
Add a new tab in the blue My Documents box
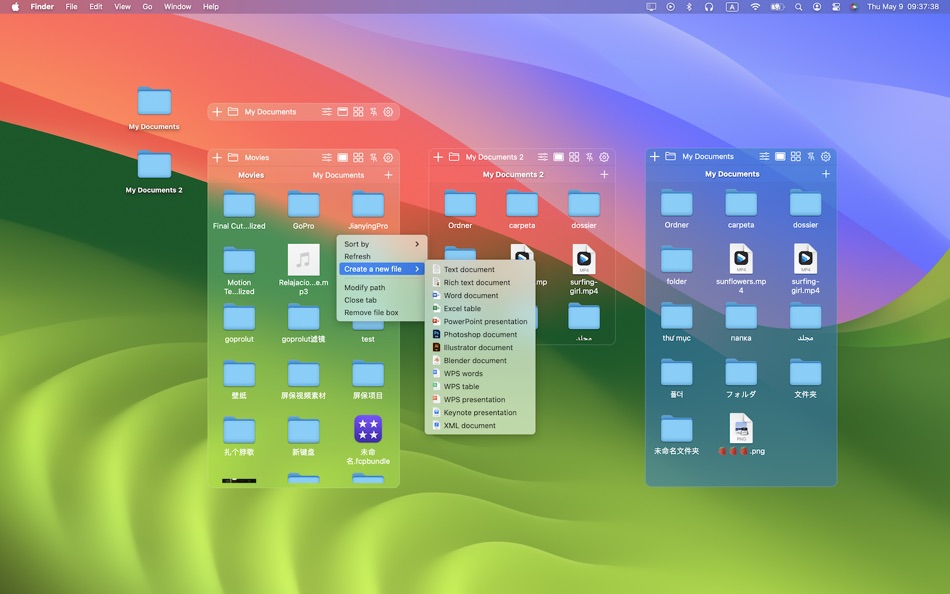coord(826,173)
